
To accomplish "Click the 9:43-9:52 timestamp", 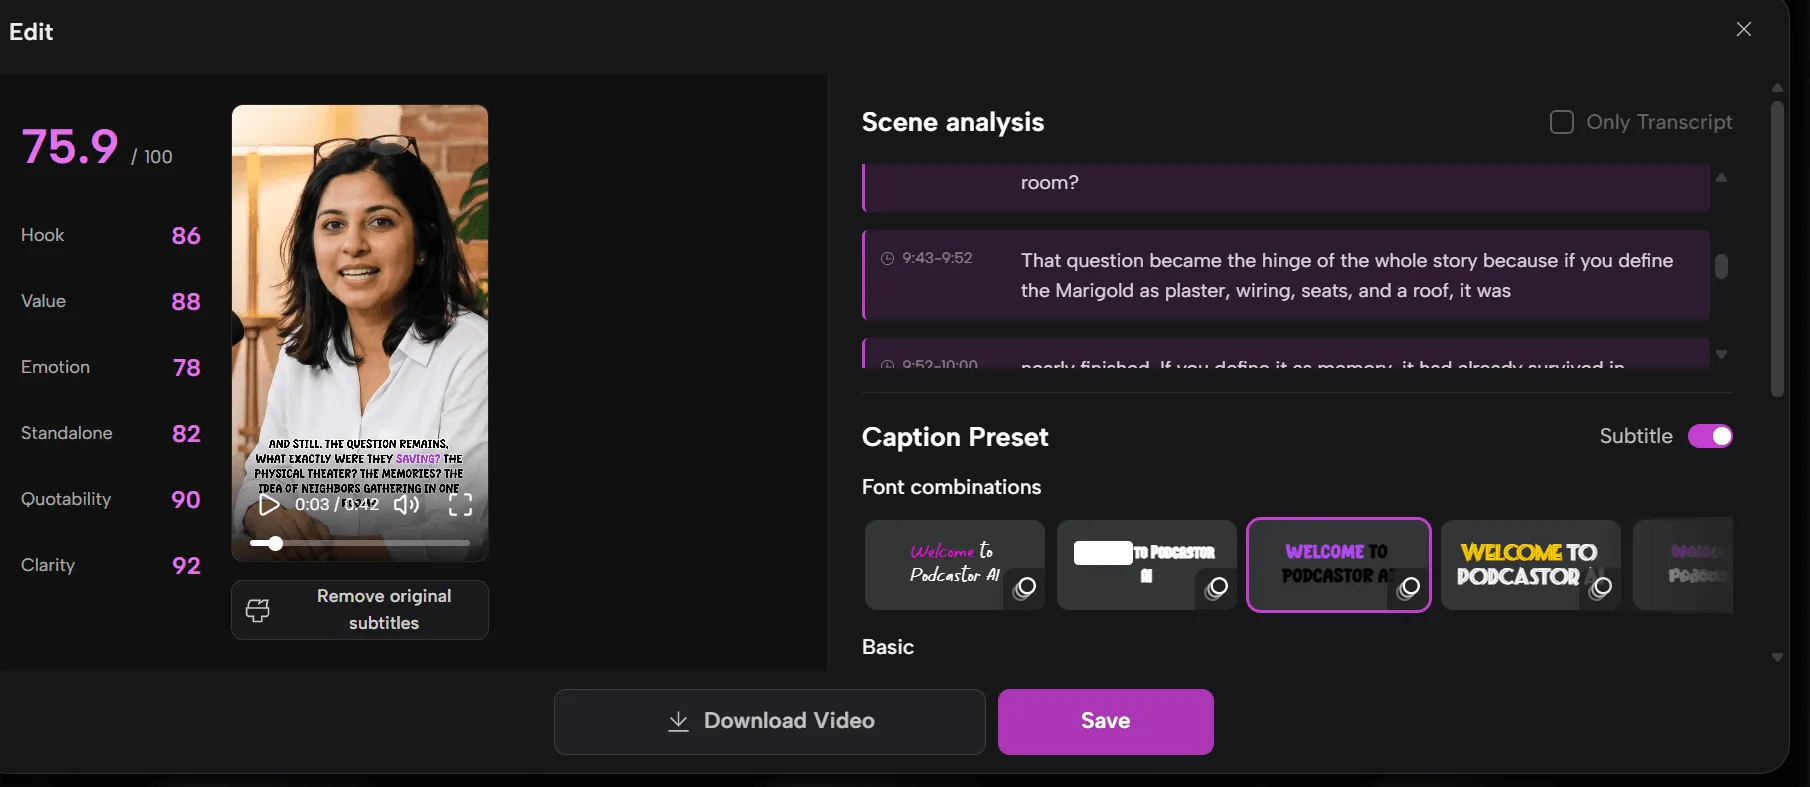I will (x=937, y=258).
